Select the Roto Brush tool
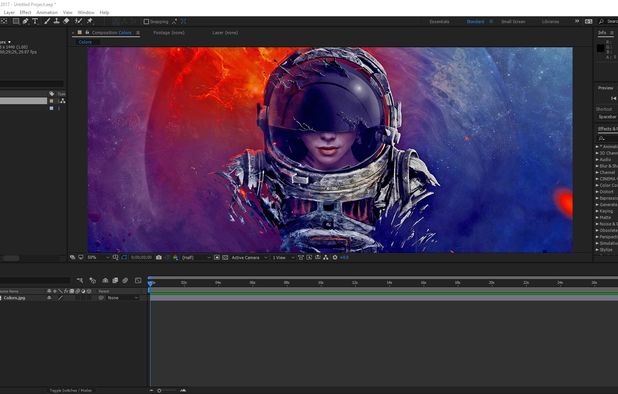This screenshot has height=394, width=618. pyautogui.click(x=78, y=21)
